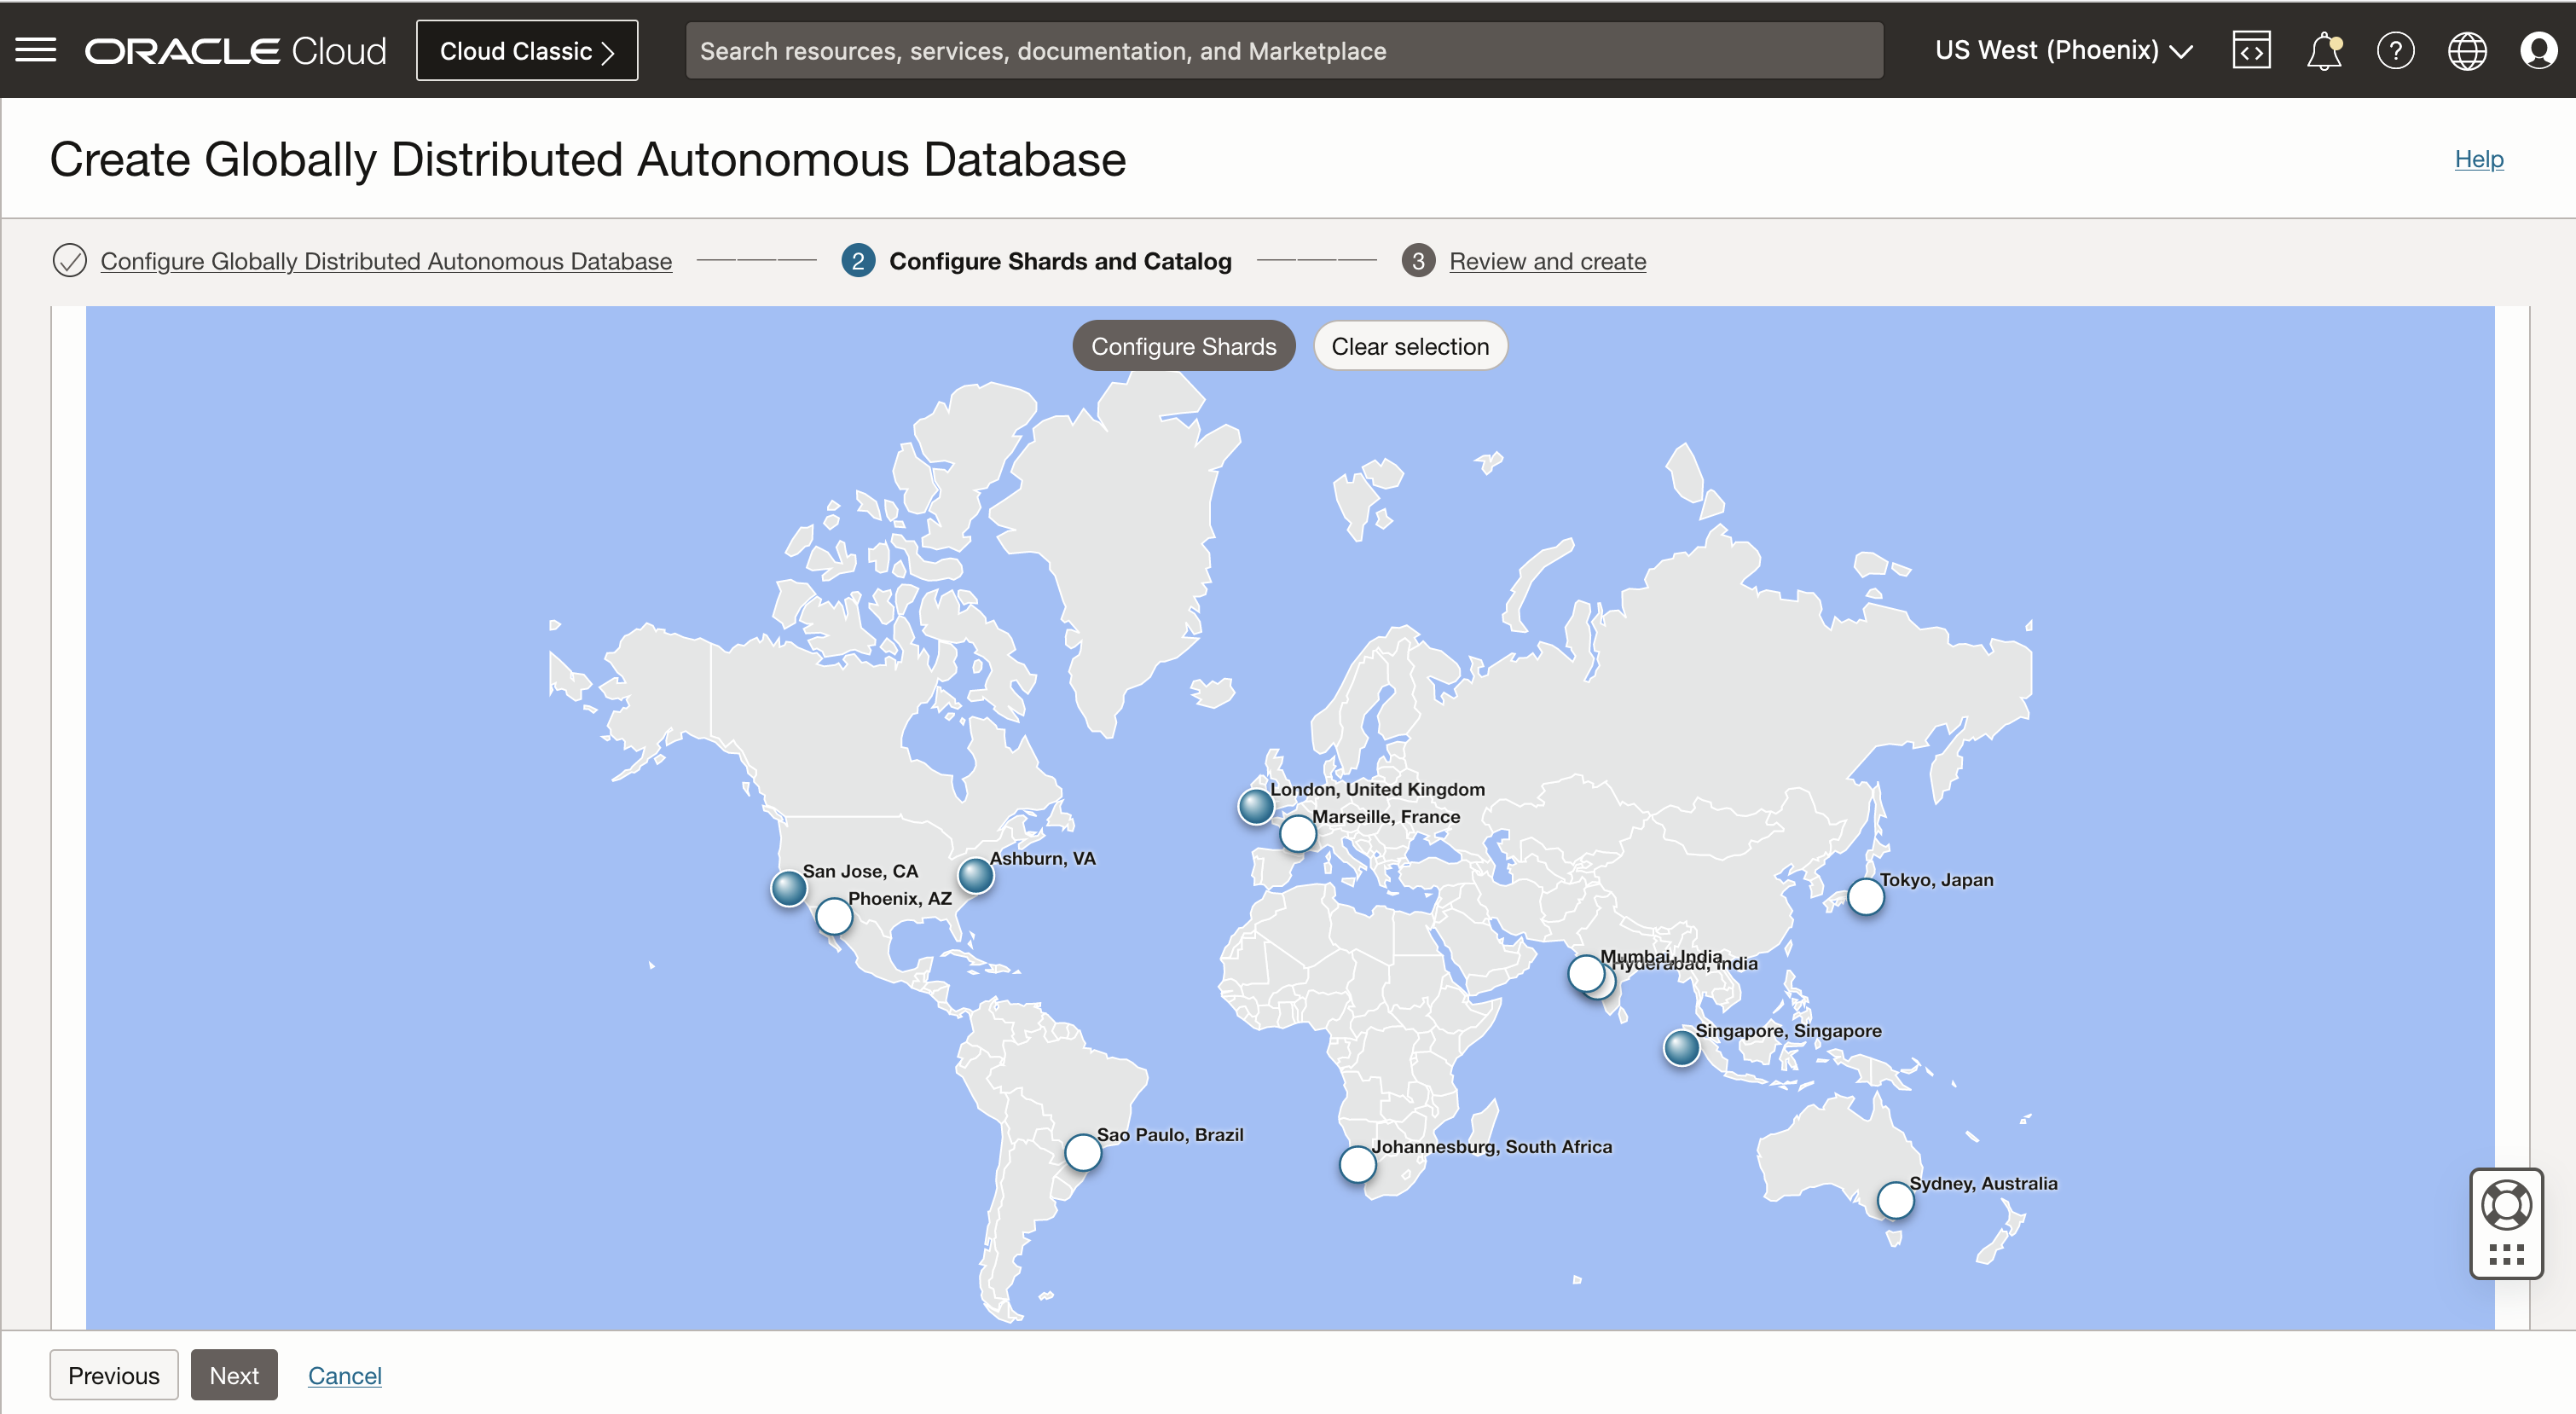Click the map help life-ring icon

point(2506,1203)
